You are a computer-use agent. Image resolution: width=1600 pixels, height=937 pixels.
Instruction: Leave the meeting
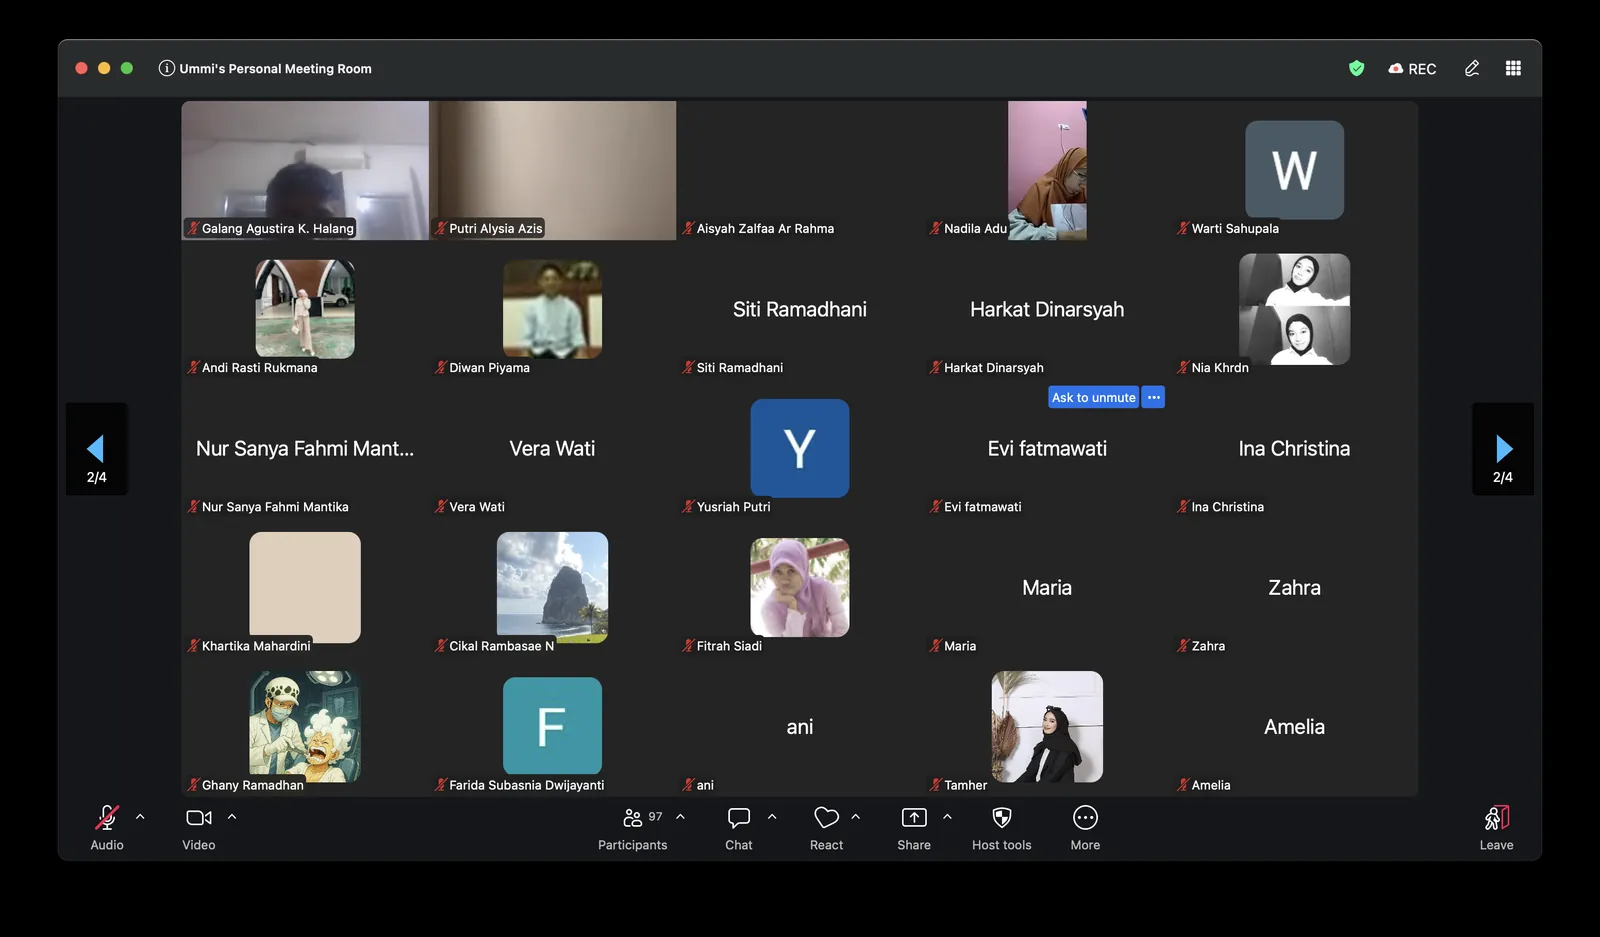click(x=1496, y=829)
